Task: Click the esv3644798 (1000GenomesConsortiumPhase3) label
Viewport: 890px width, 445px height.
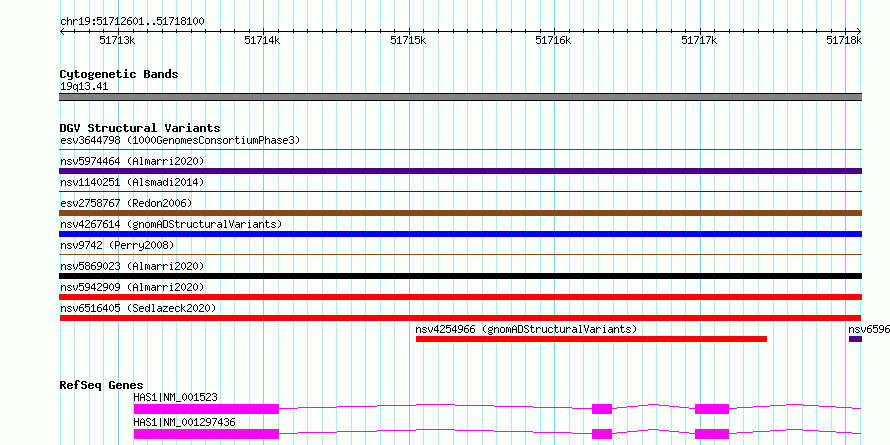Action: pyautogui.click(x=180, y=140)
